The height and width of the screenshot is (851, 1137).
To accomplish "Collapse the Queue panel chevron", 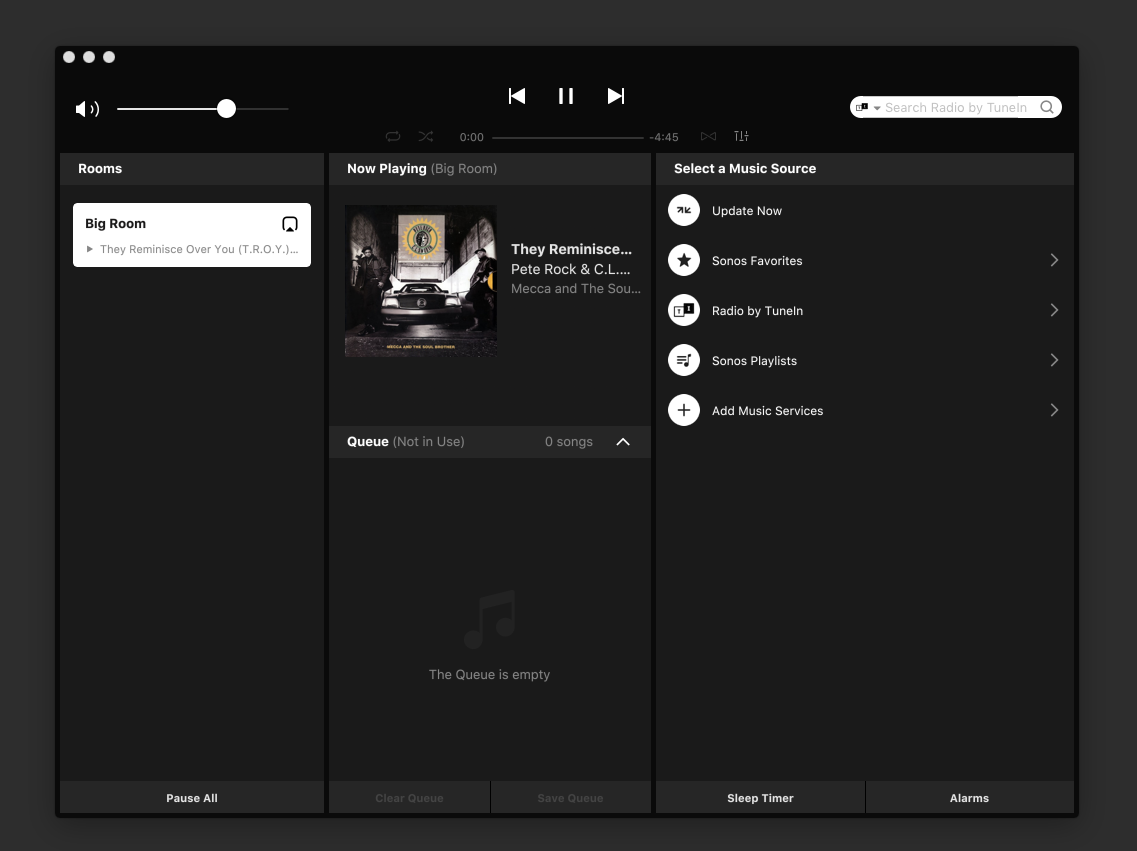I will coord(623,441).
